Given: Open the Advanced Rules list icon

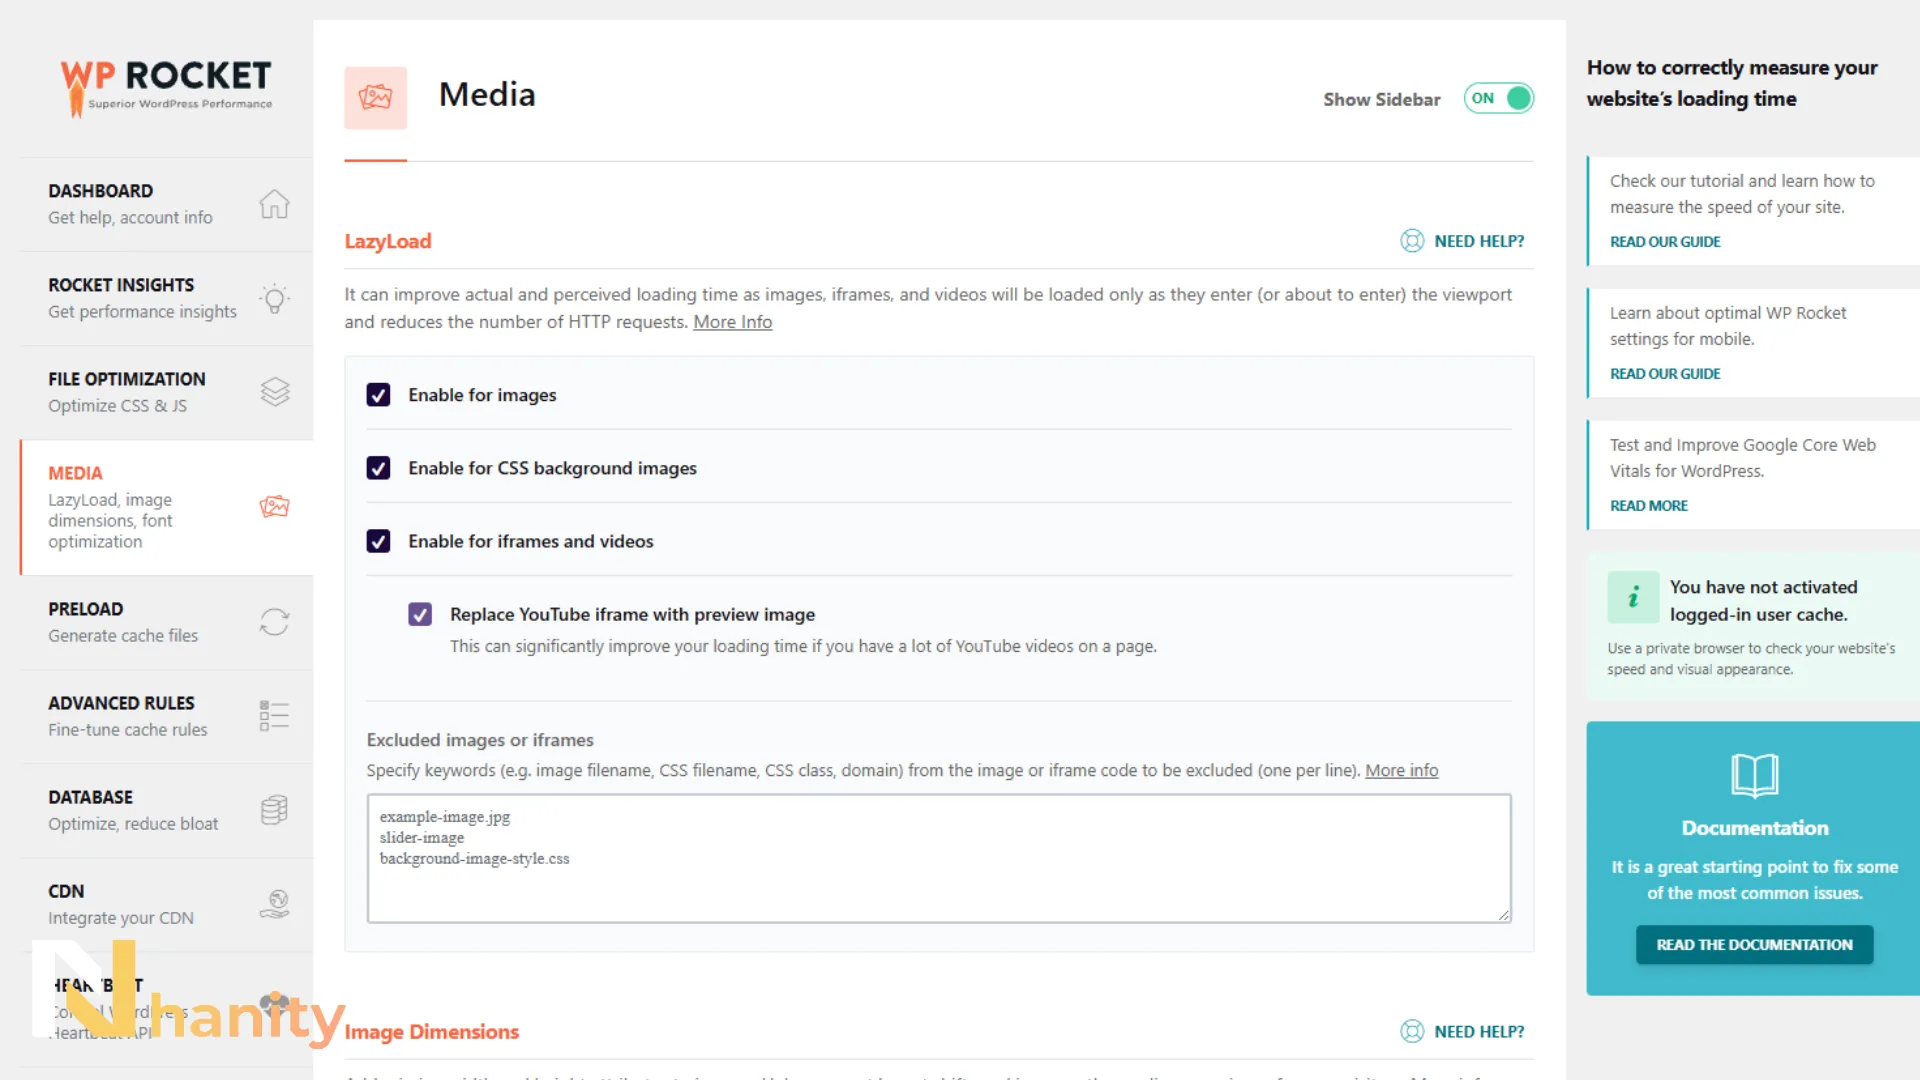Looking at the screenshot, I should point(274,716).
